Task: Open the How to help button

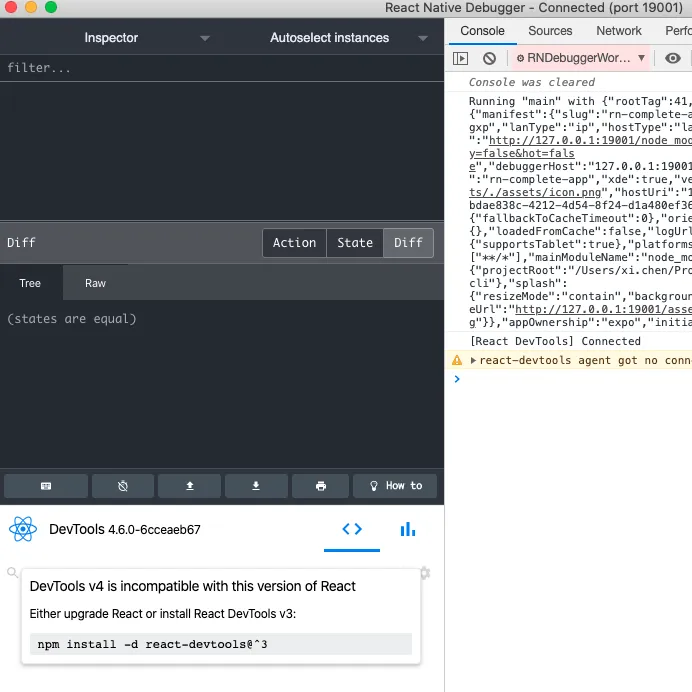Action: click(x=395, y=486)
